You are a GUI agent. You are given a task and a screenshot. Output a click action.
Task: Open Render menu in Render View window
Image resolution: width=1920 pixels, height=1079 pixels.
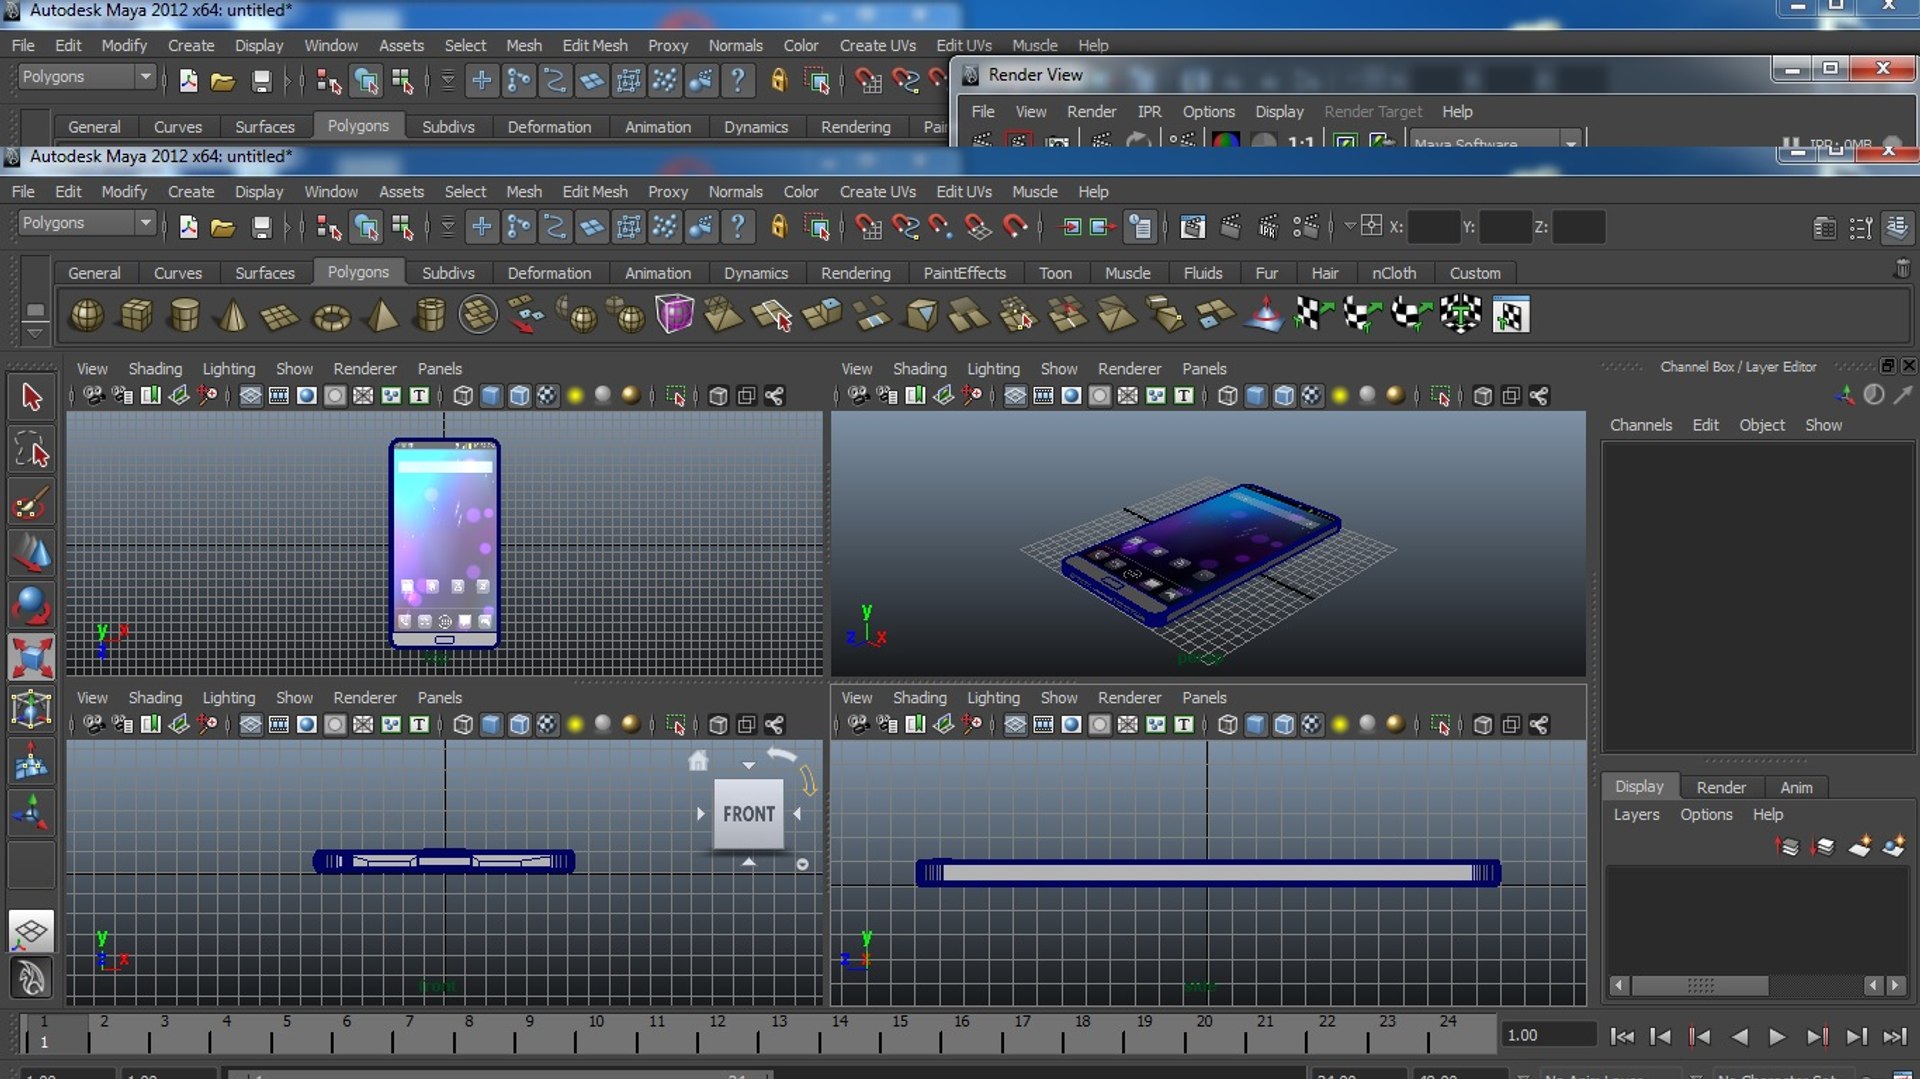coord(1091,112)
